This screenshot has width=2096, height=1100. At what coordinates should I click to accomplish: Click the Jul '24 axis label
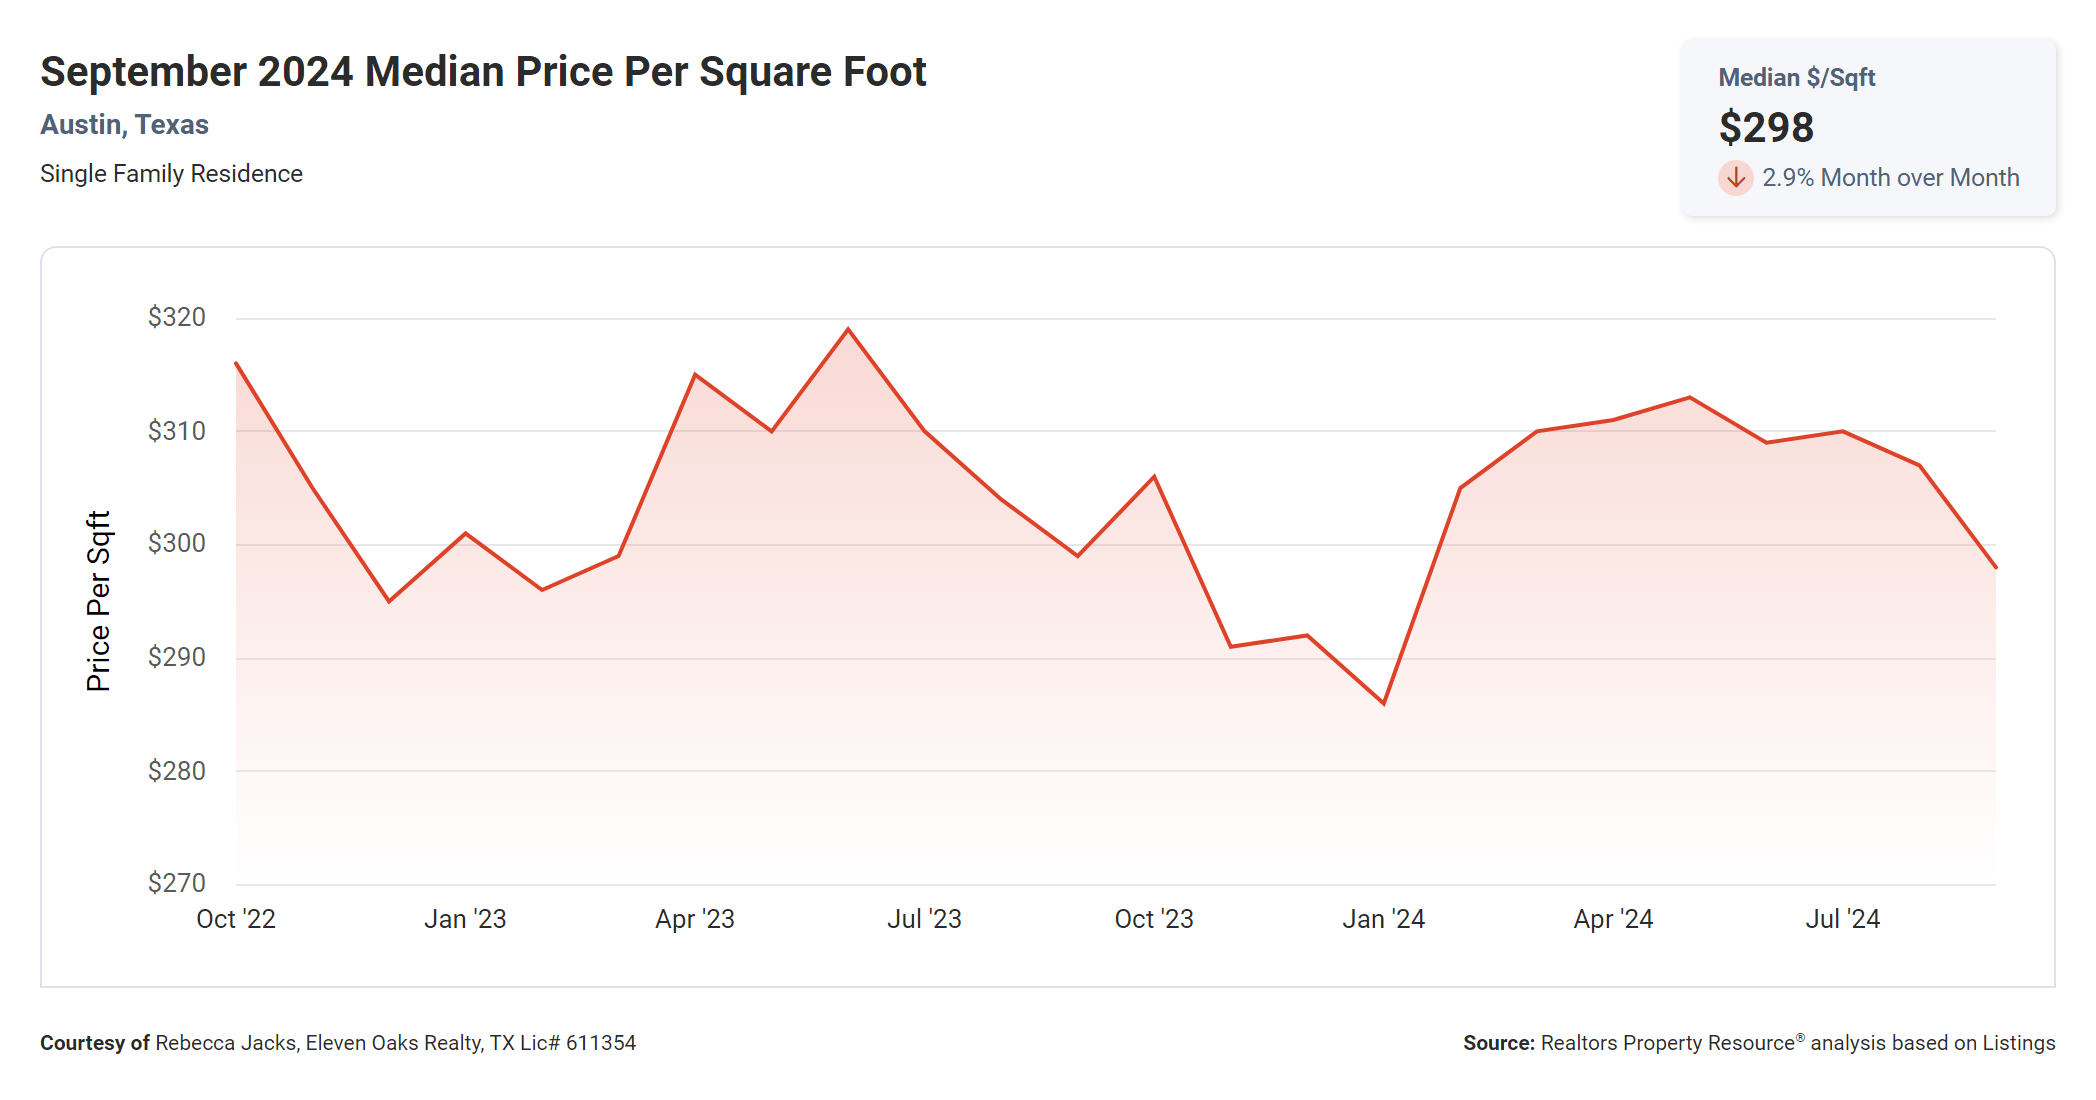(1842, 919)
